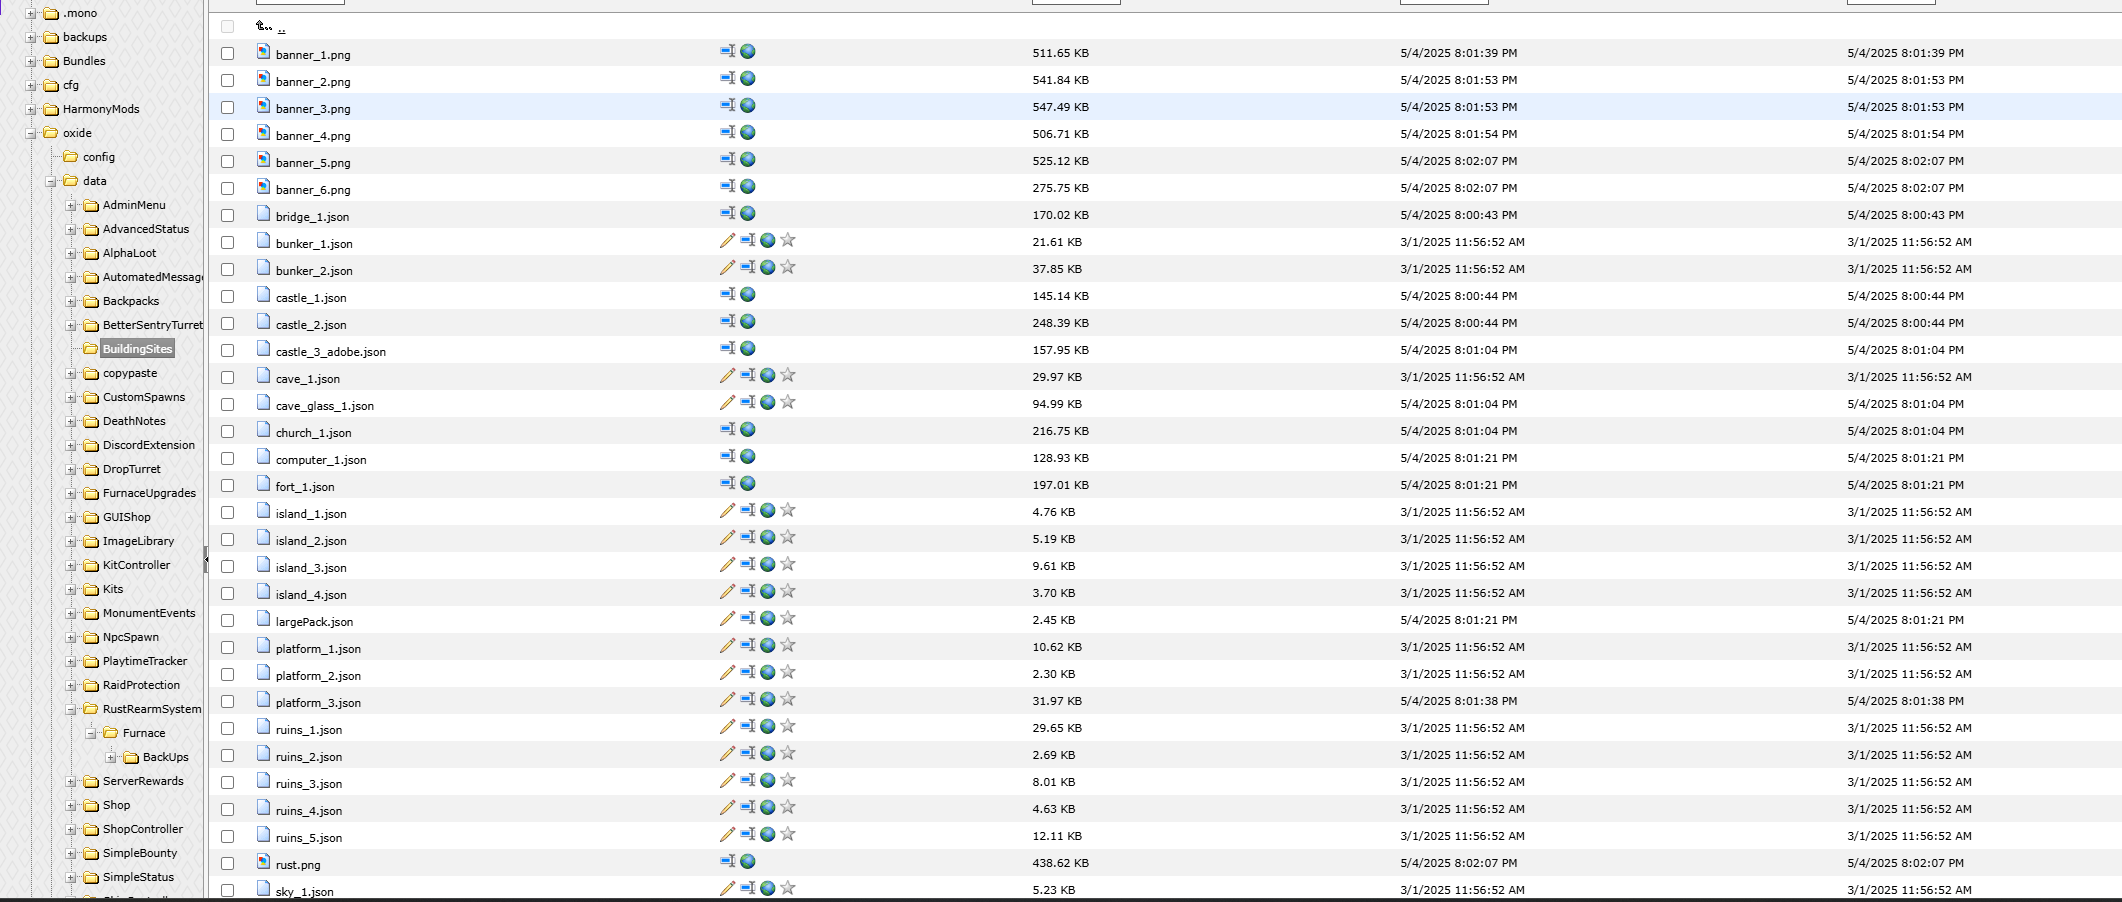The image size is (2122, 902).
Task: Open the cave_glass_1.json file link
Action: tap(325, 405)
